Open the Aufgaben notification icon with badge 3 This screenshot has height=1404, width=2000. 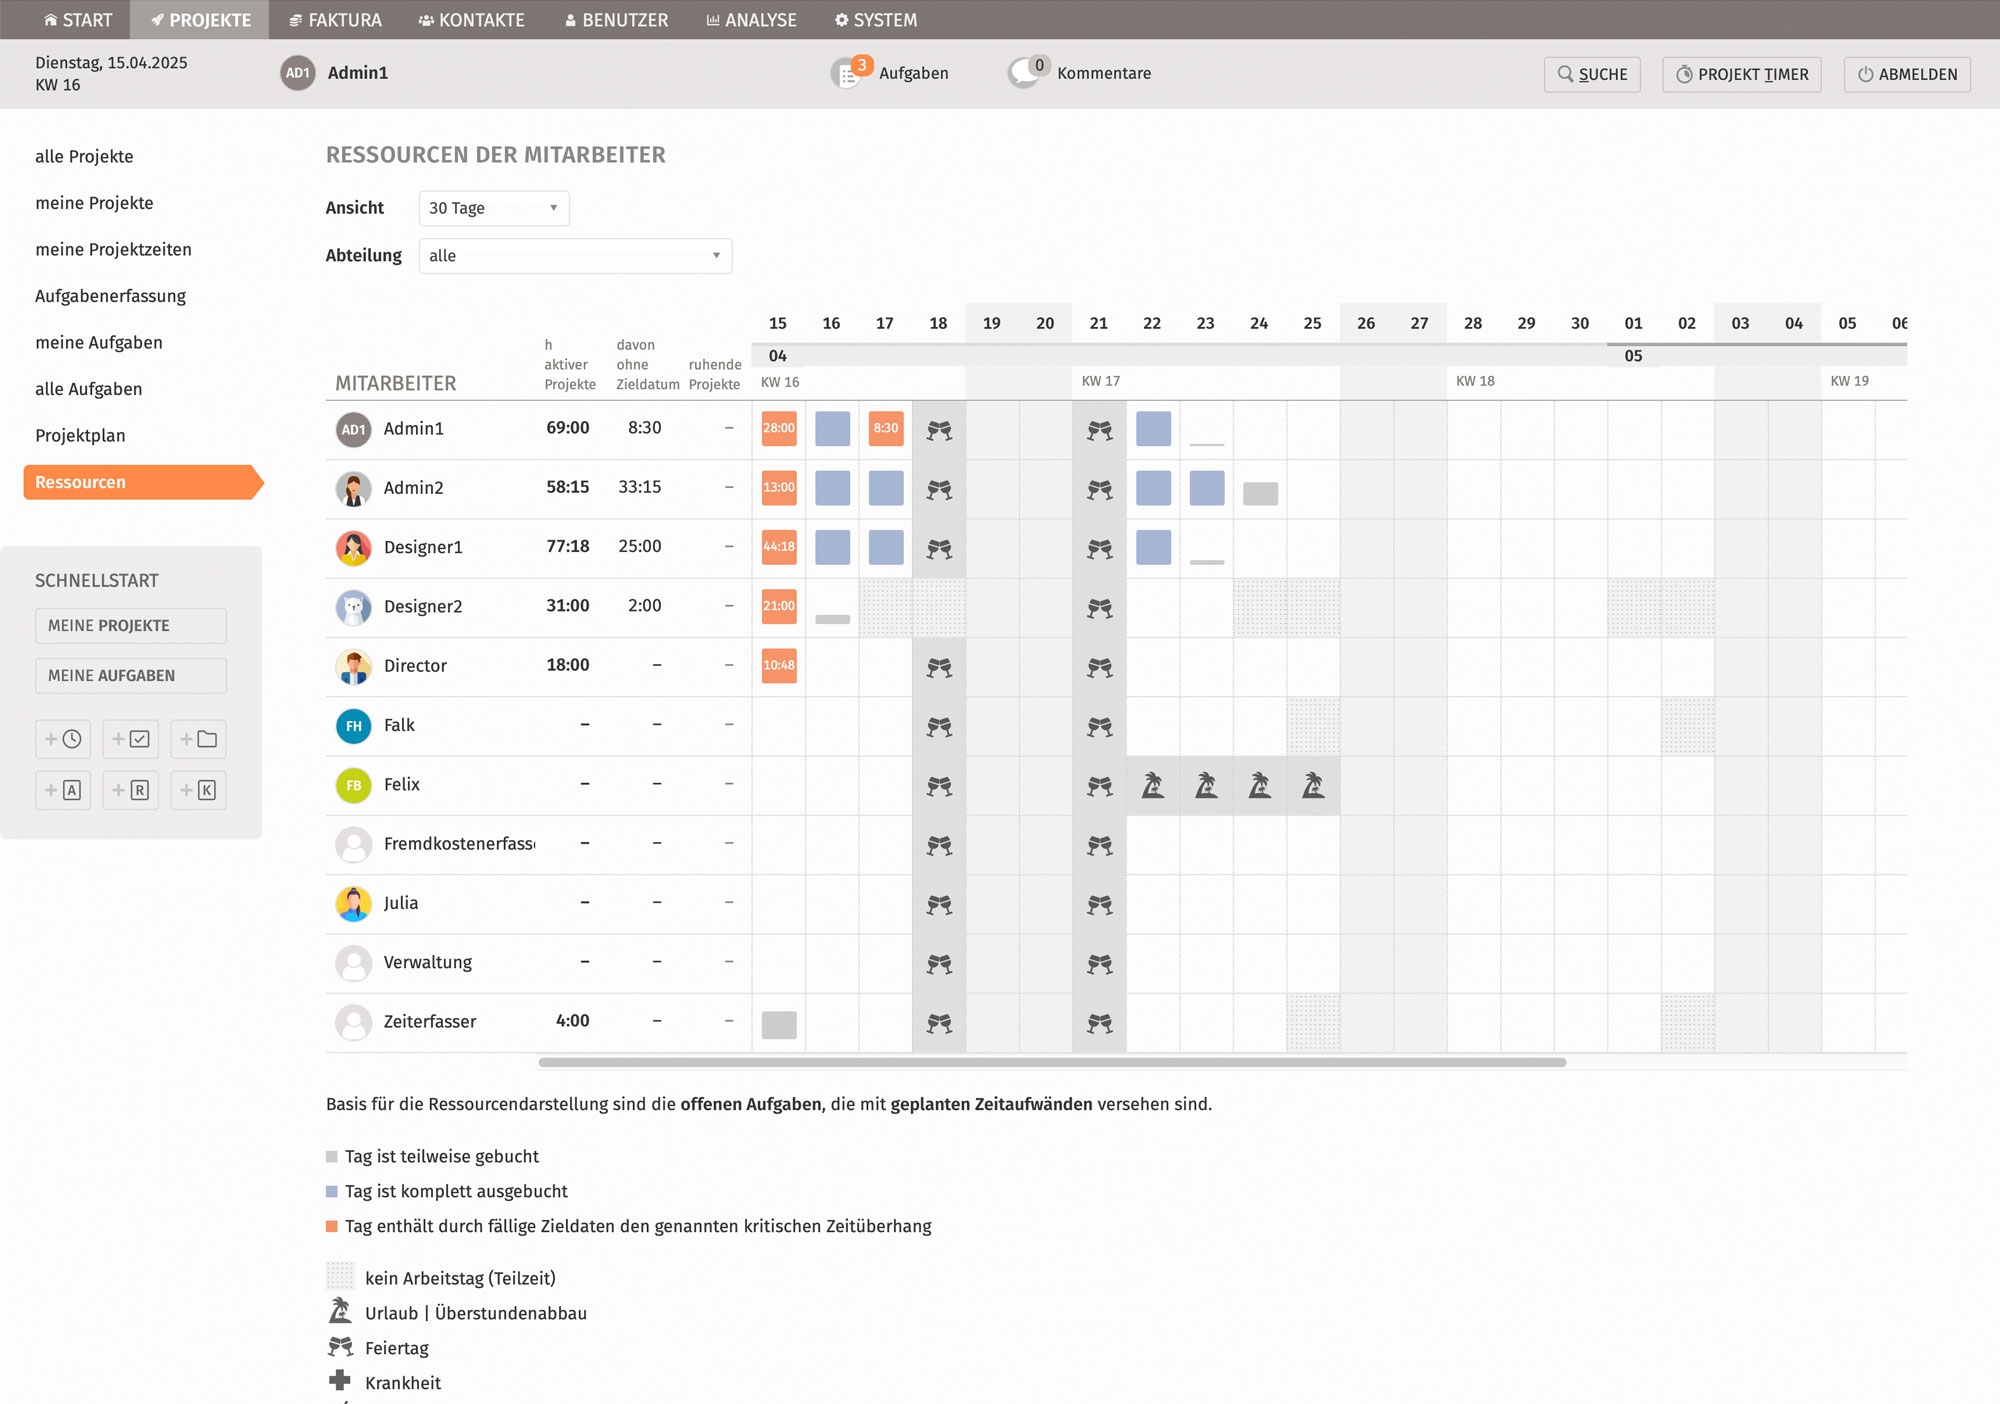click(848, 73)
